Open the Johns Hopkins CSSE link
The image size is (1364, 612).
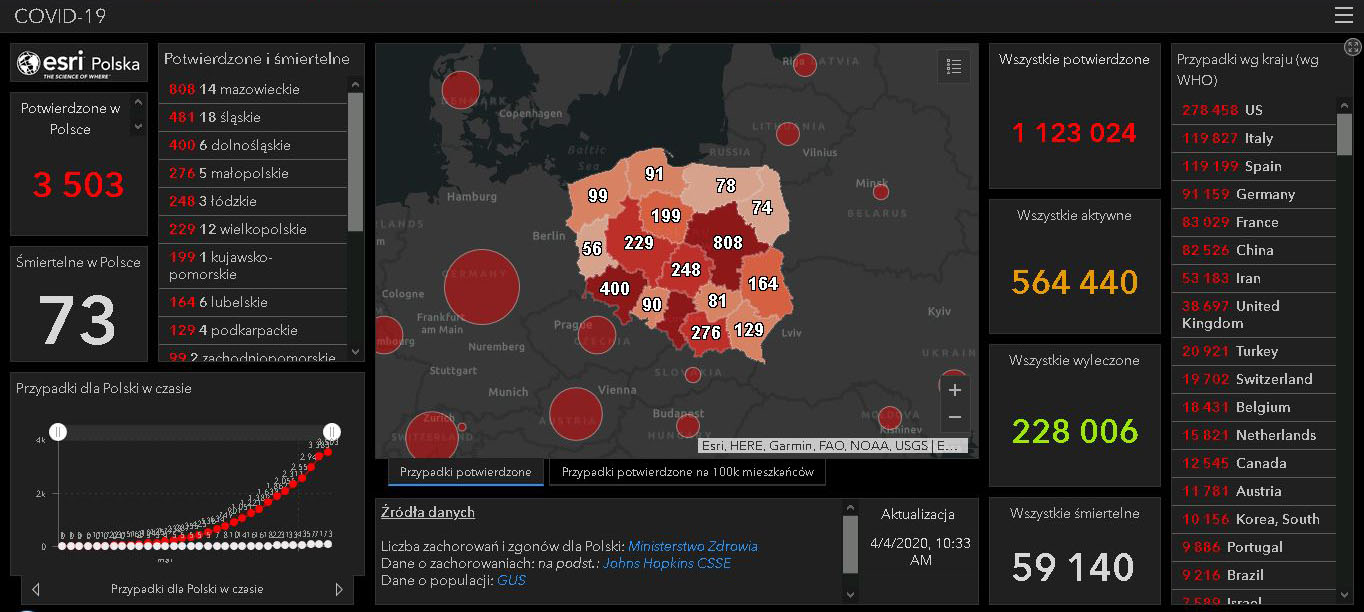click(x=666, y=563)
